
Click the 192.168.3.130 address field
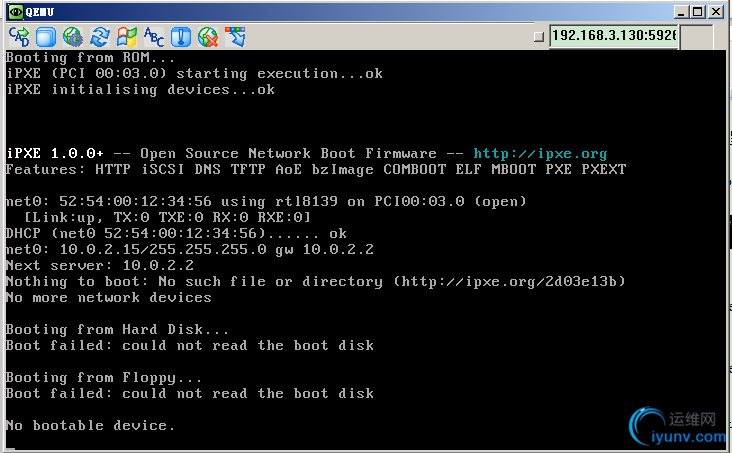pyautogui.click(x=613, y=35)
